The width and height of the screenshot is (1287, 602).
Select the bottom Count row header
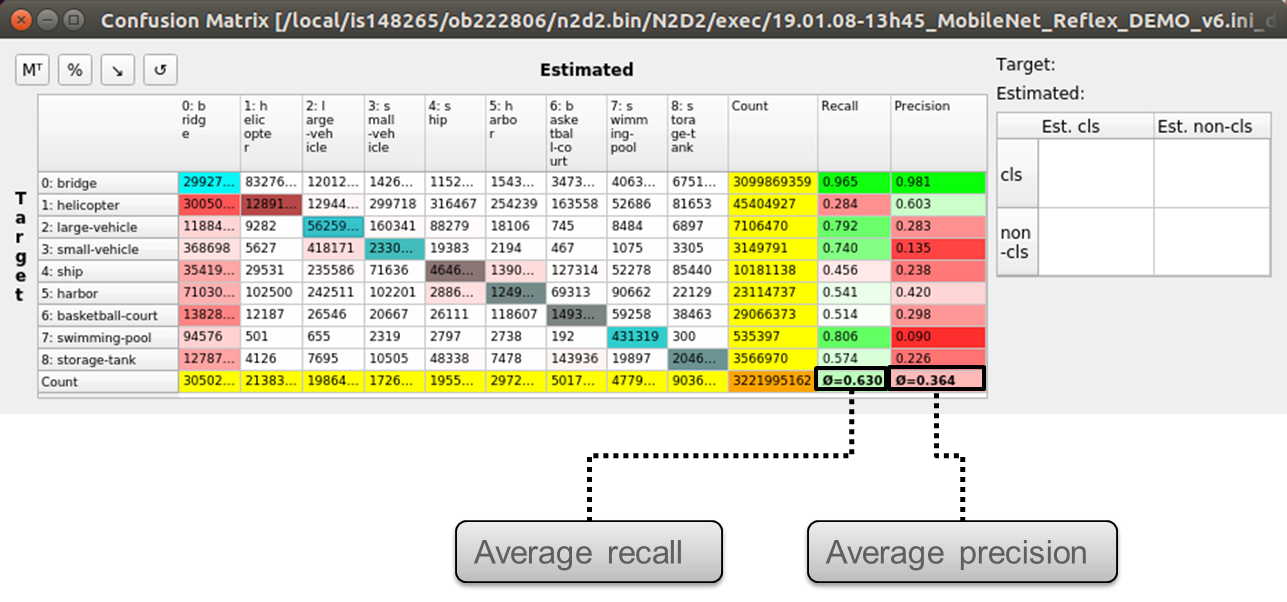click(108, 381)
